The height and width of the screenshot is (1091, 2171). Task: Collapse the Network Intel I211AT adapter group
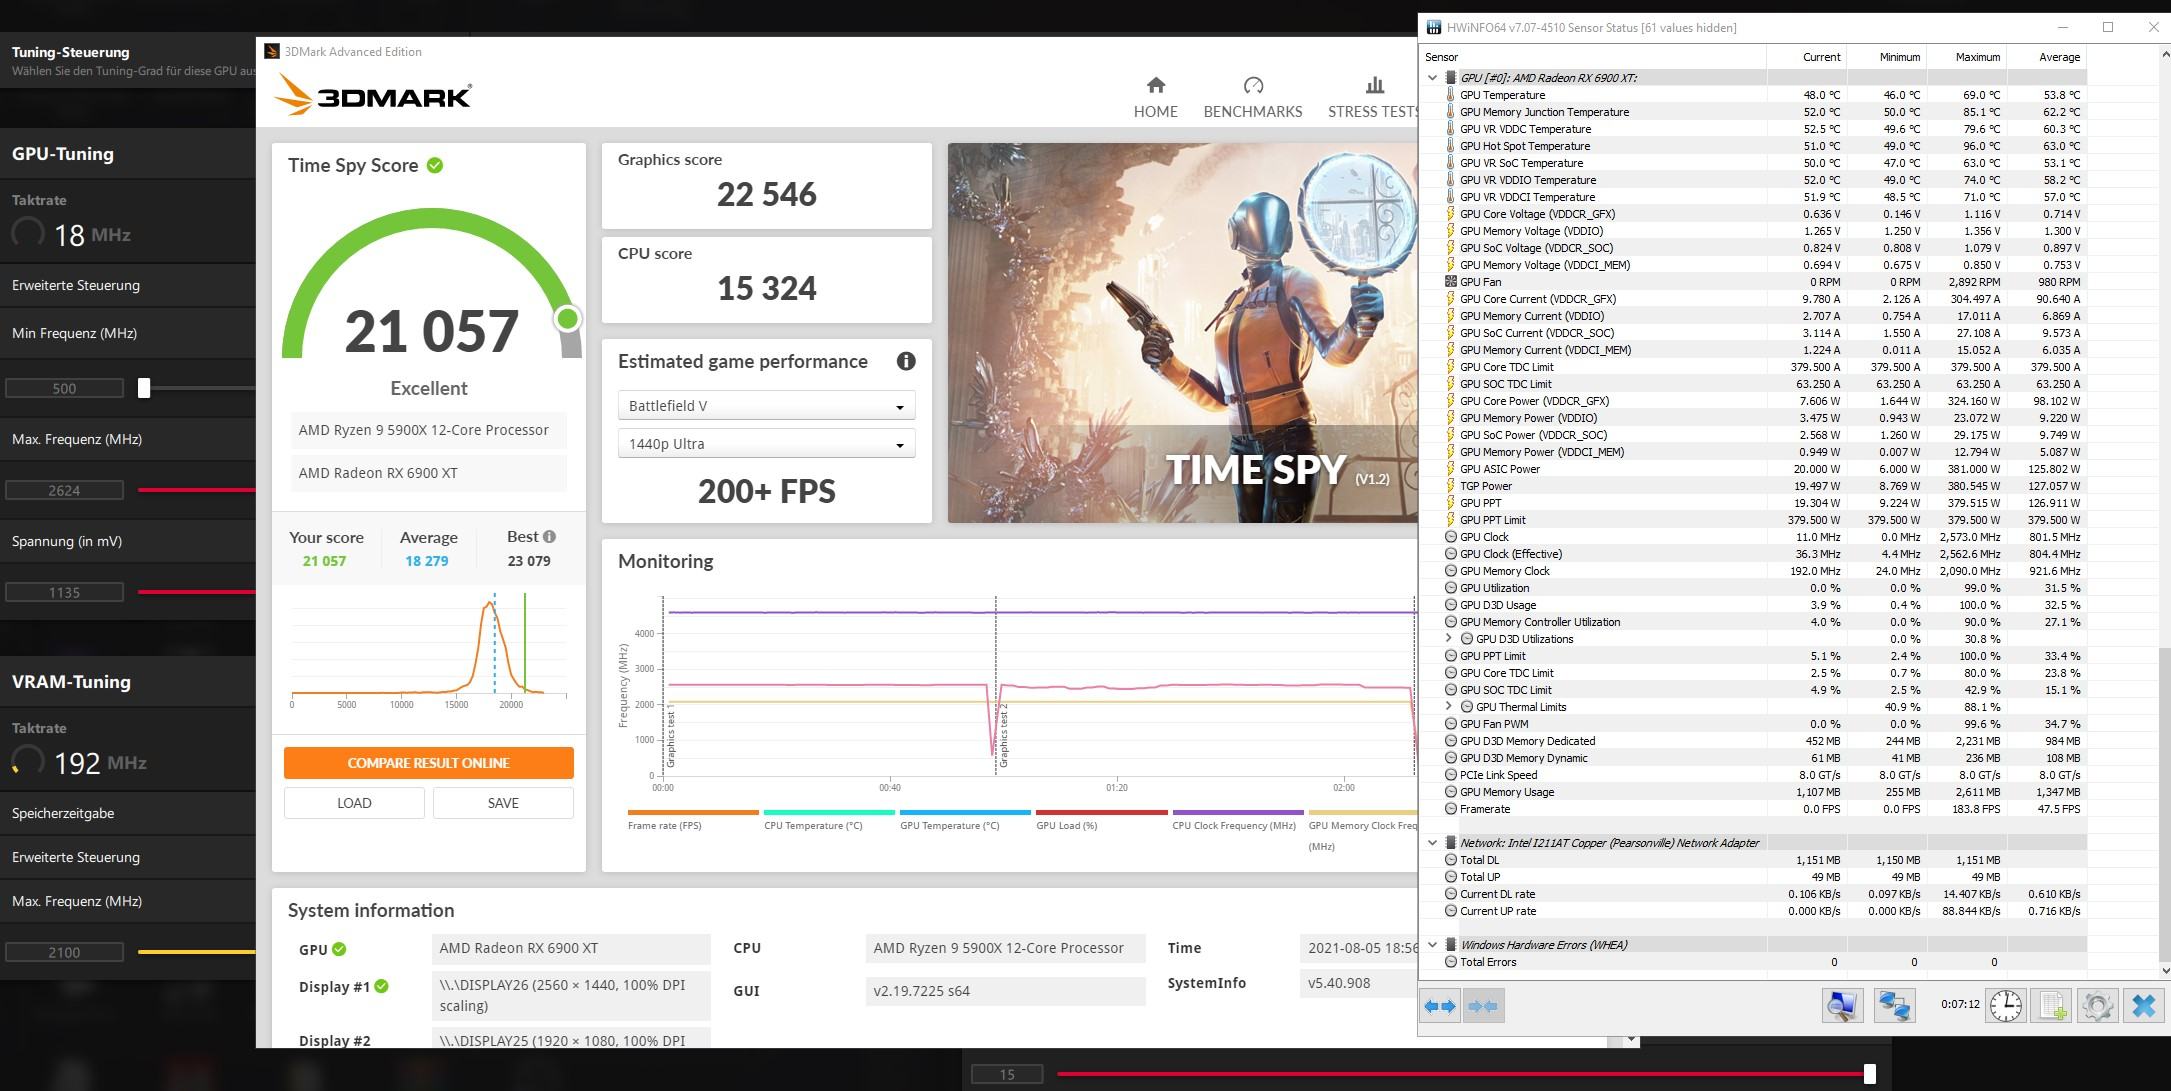(x=1432, y=843)
